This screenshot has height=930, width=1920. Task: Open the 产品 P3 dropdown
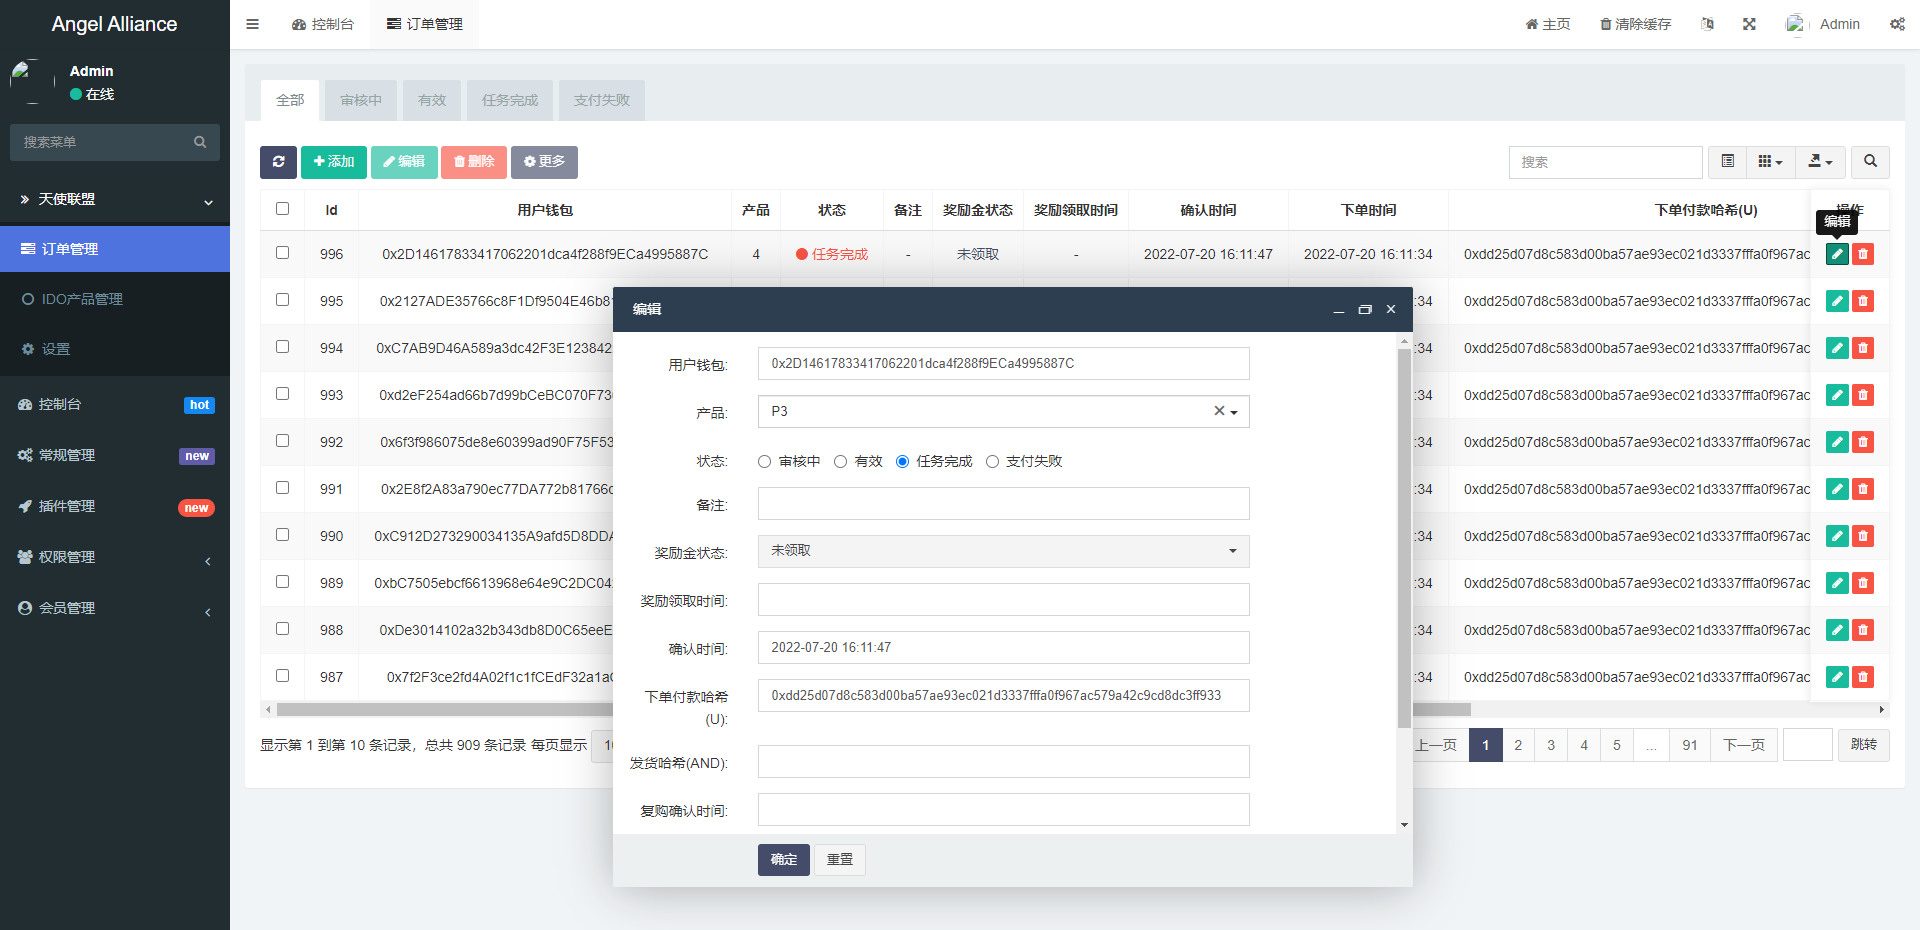pos(1003,412)
